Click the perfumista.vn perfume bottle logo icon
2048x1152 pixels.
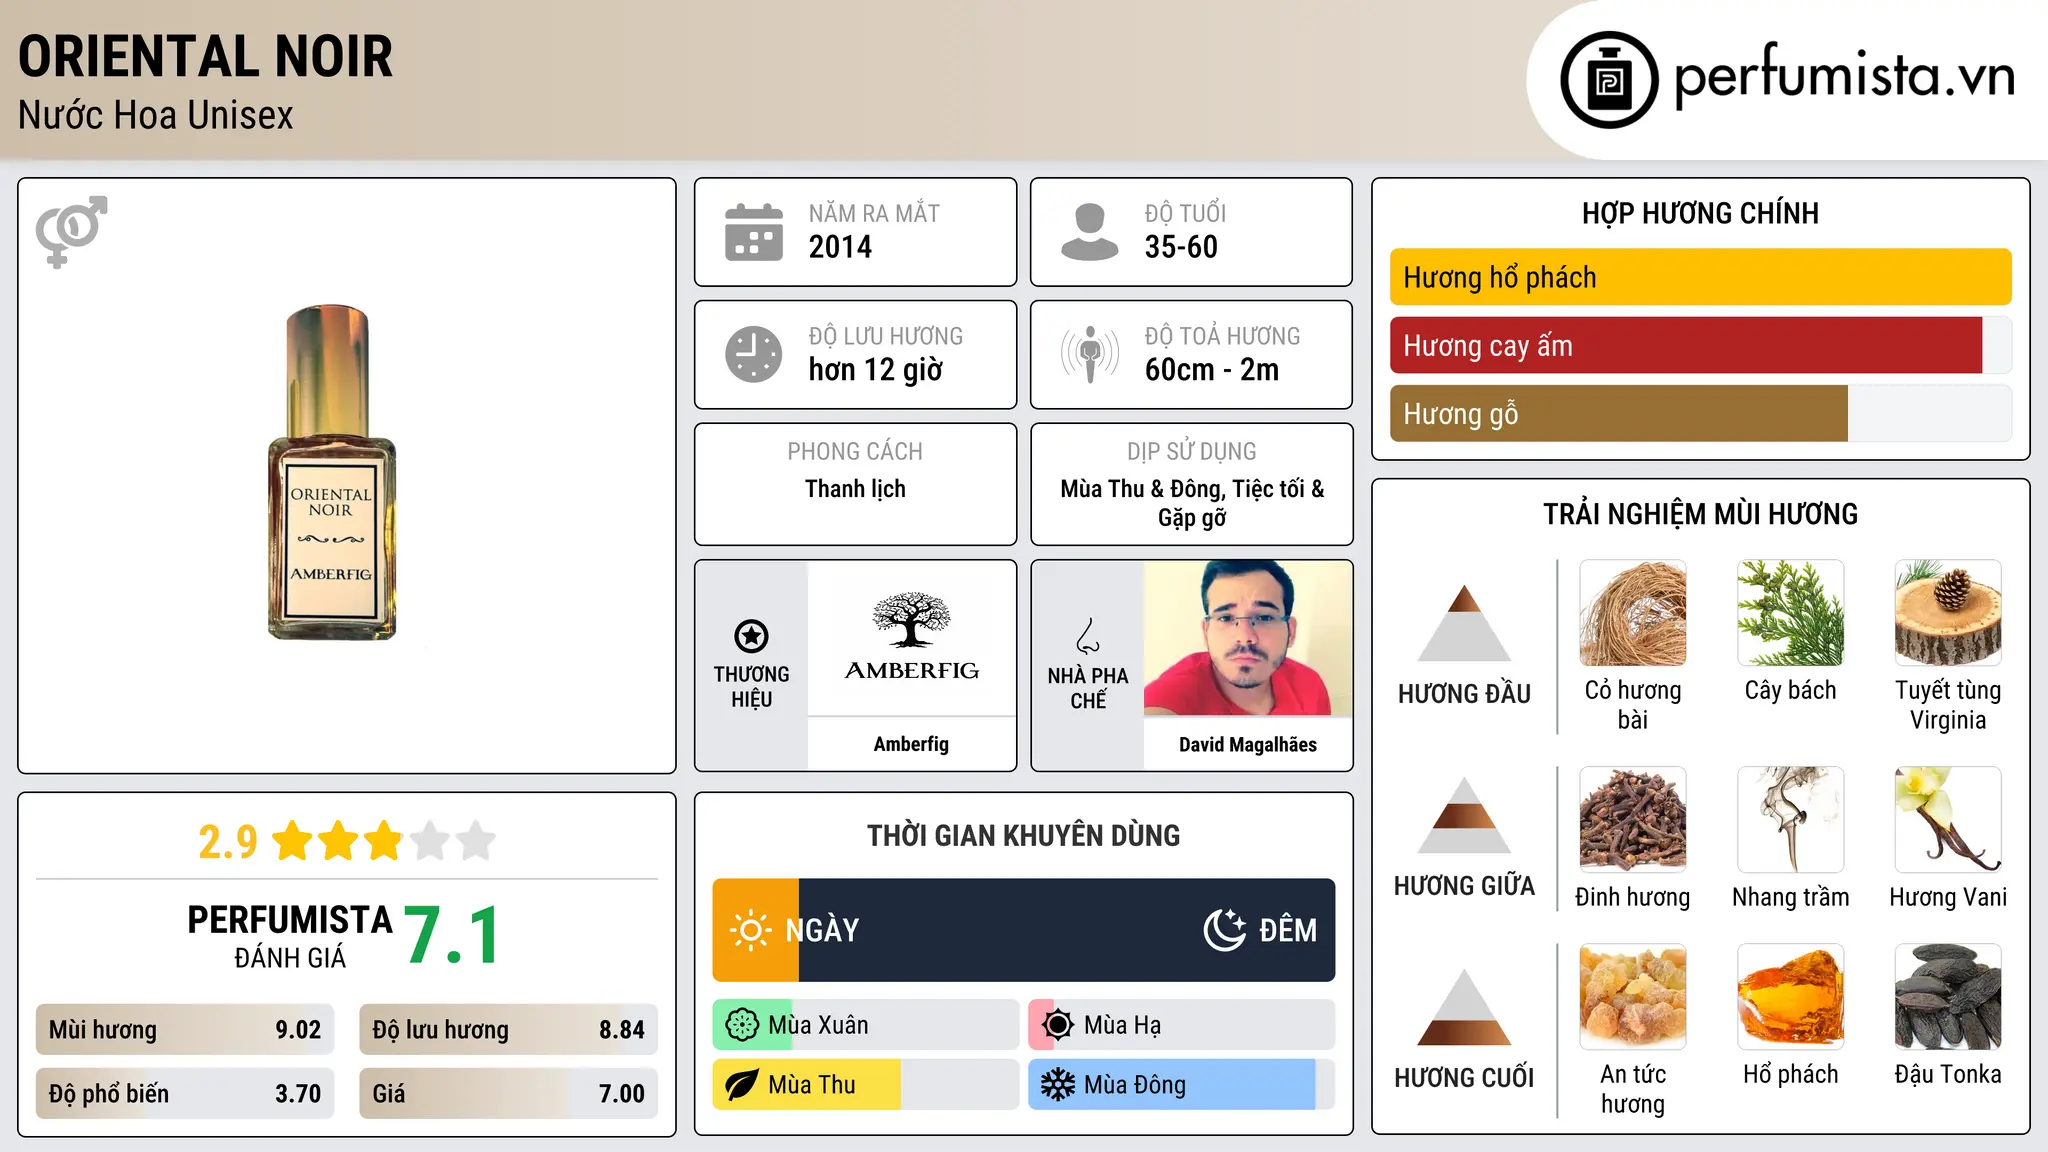coord(1609,80)
